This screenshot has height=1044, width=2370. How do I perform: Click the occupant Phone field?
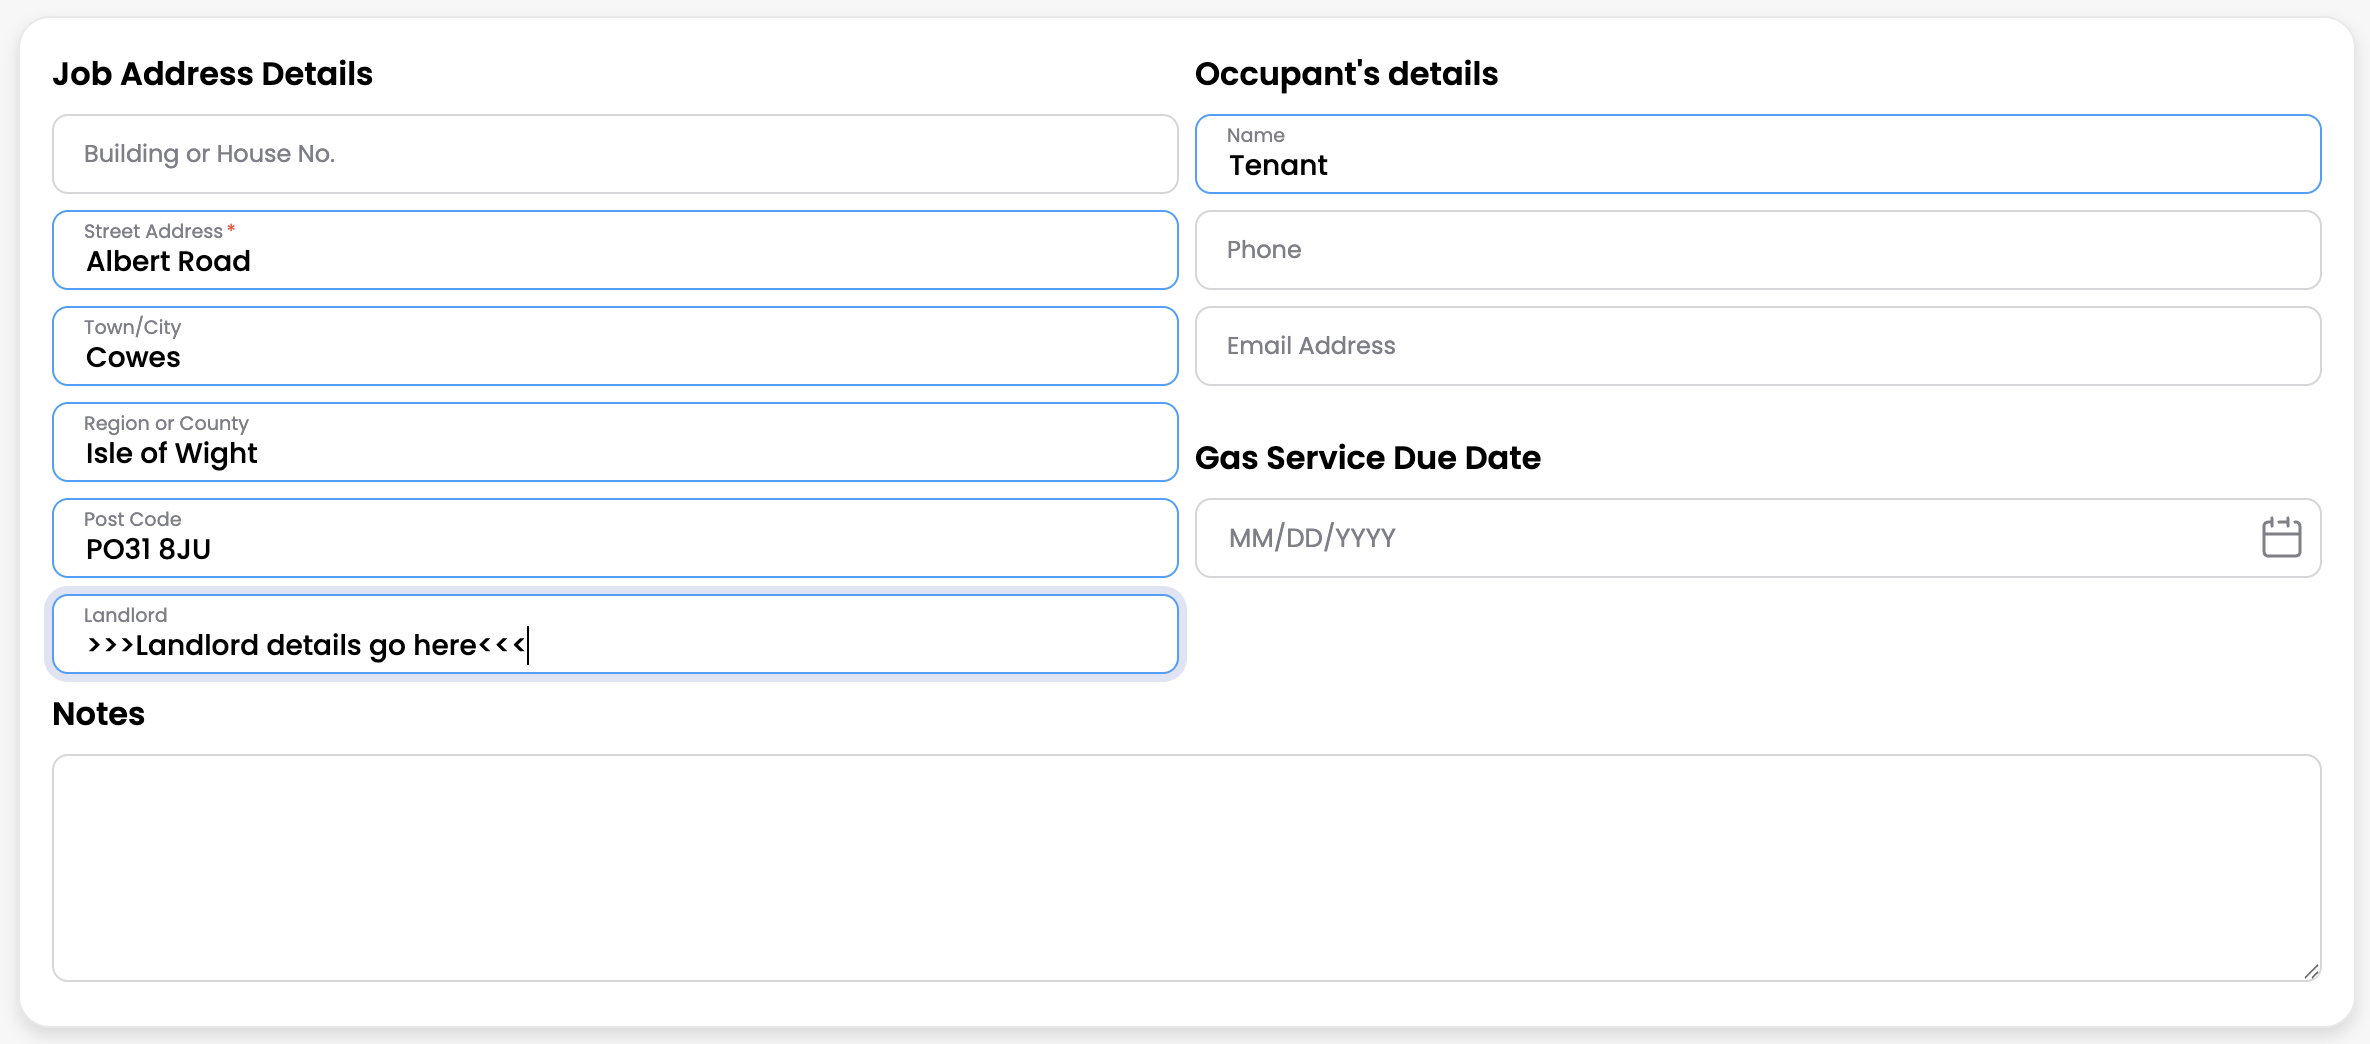click(x=1758, y=250)
